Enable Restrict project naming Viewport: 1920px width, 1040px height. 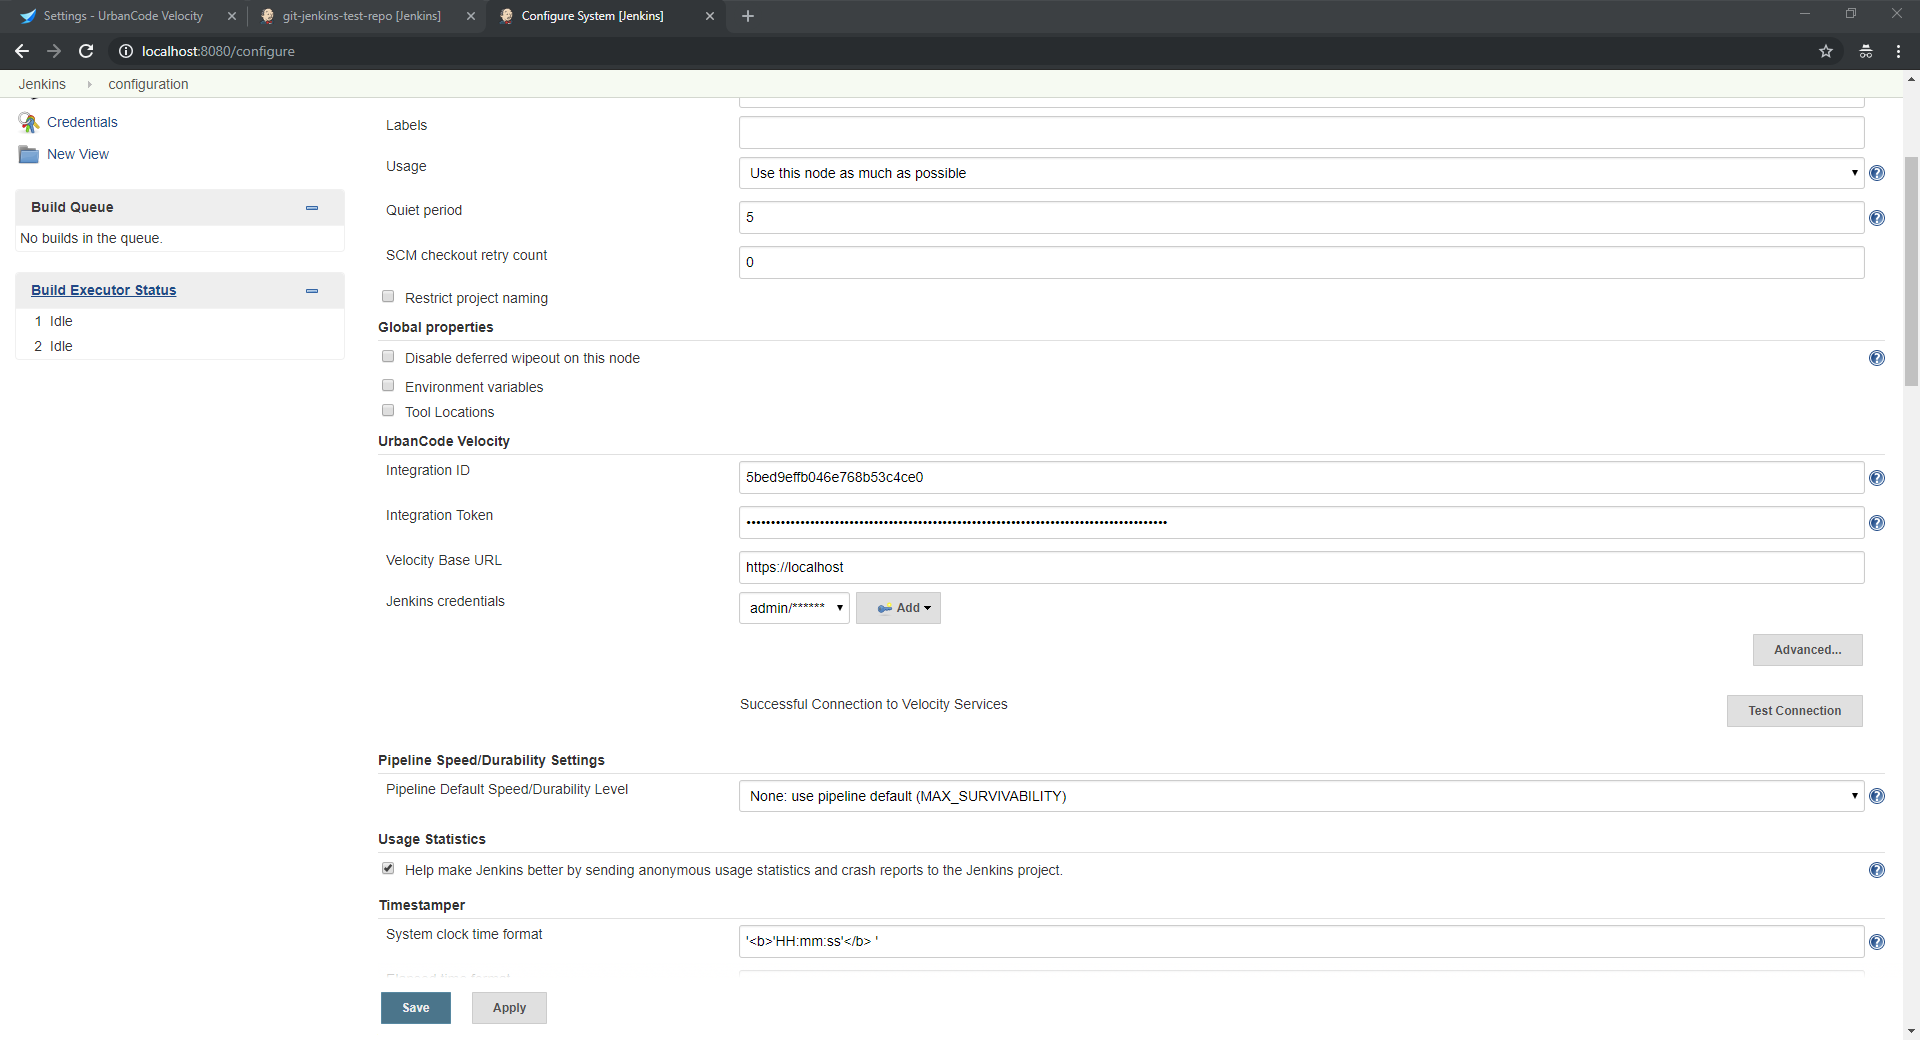coord(388,296)
